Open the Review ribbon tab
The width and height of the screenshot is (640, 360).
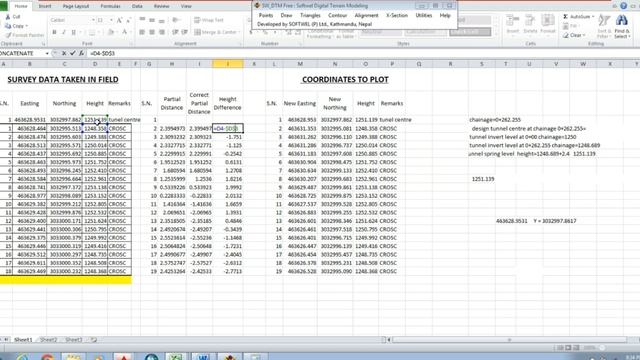click(161, 6)
